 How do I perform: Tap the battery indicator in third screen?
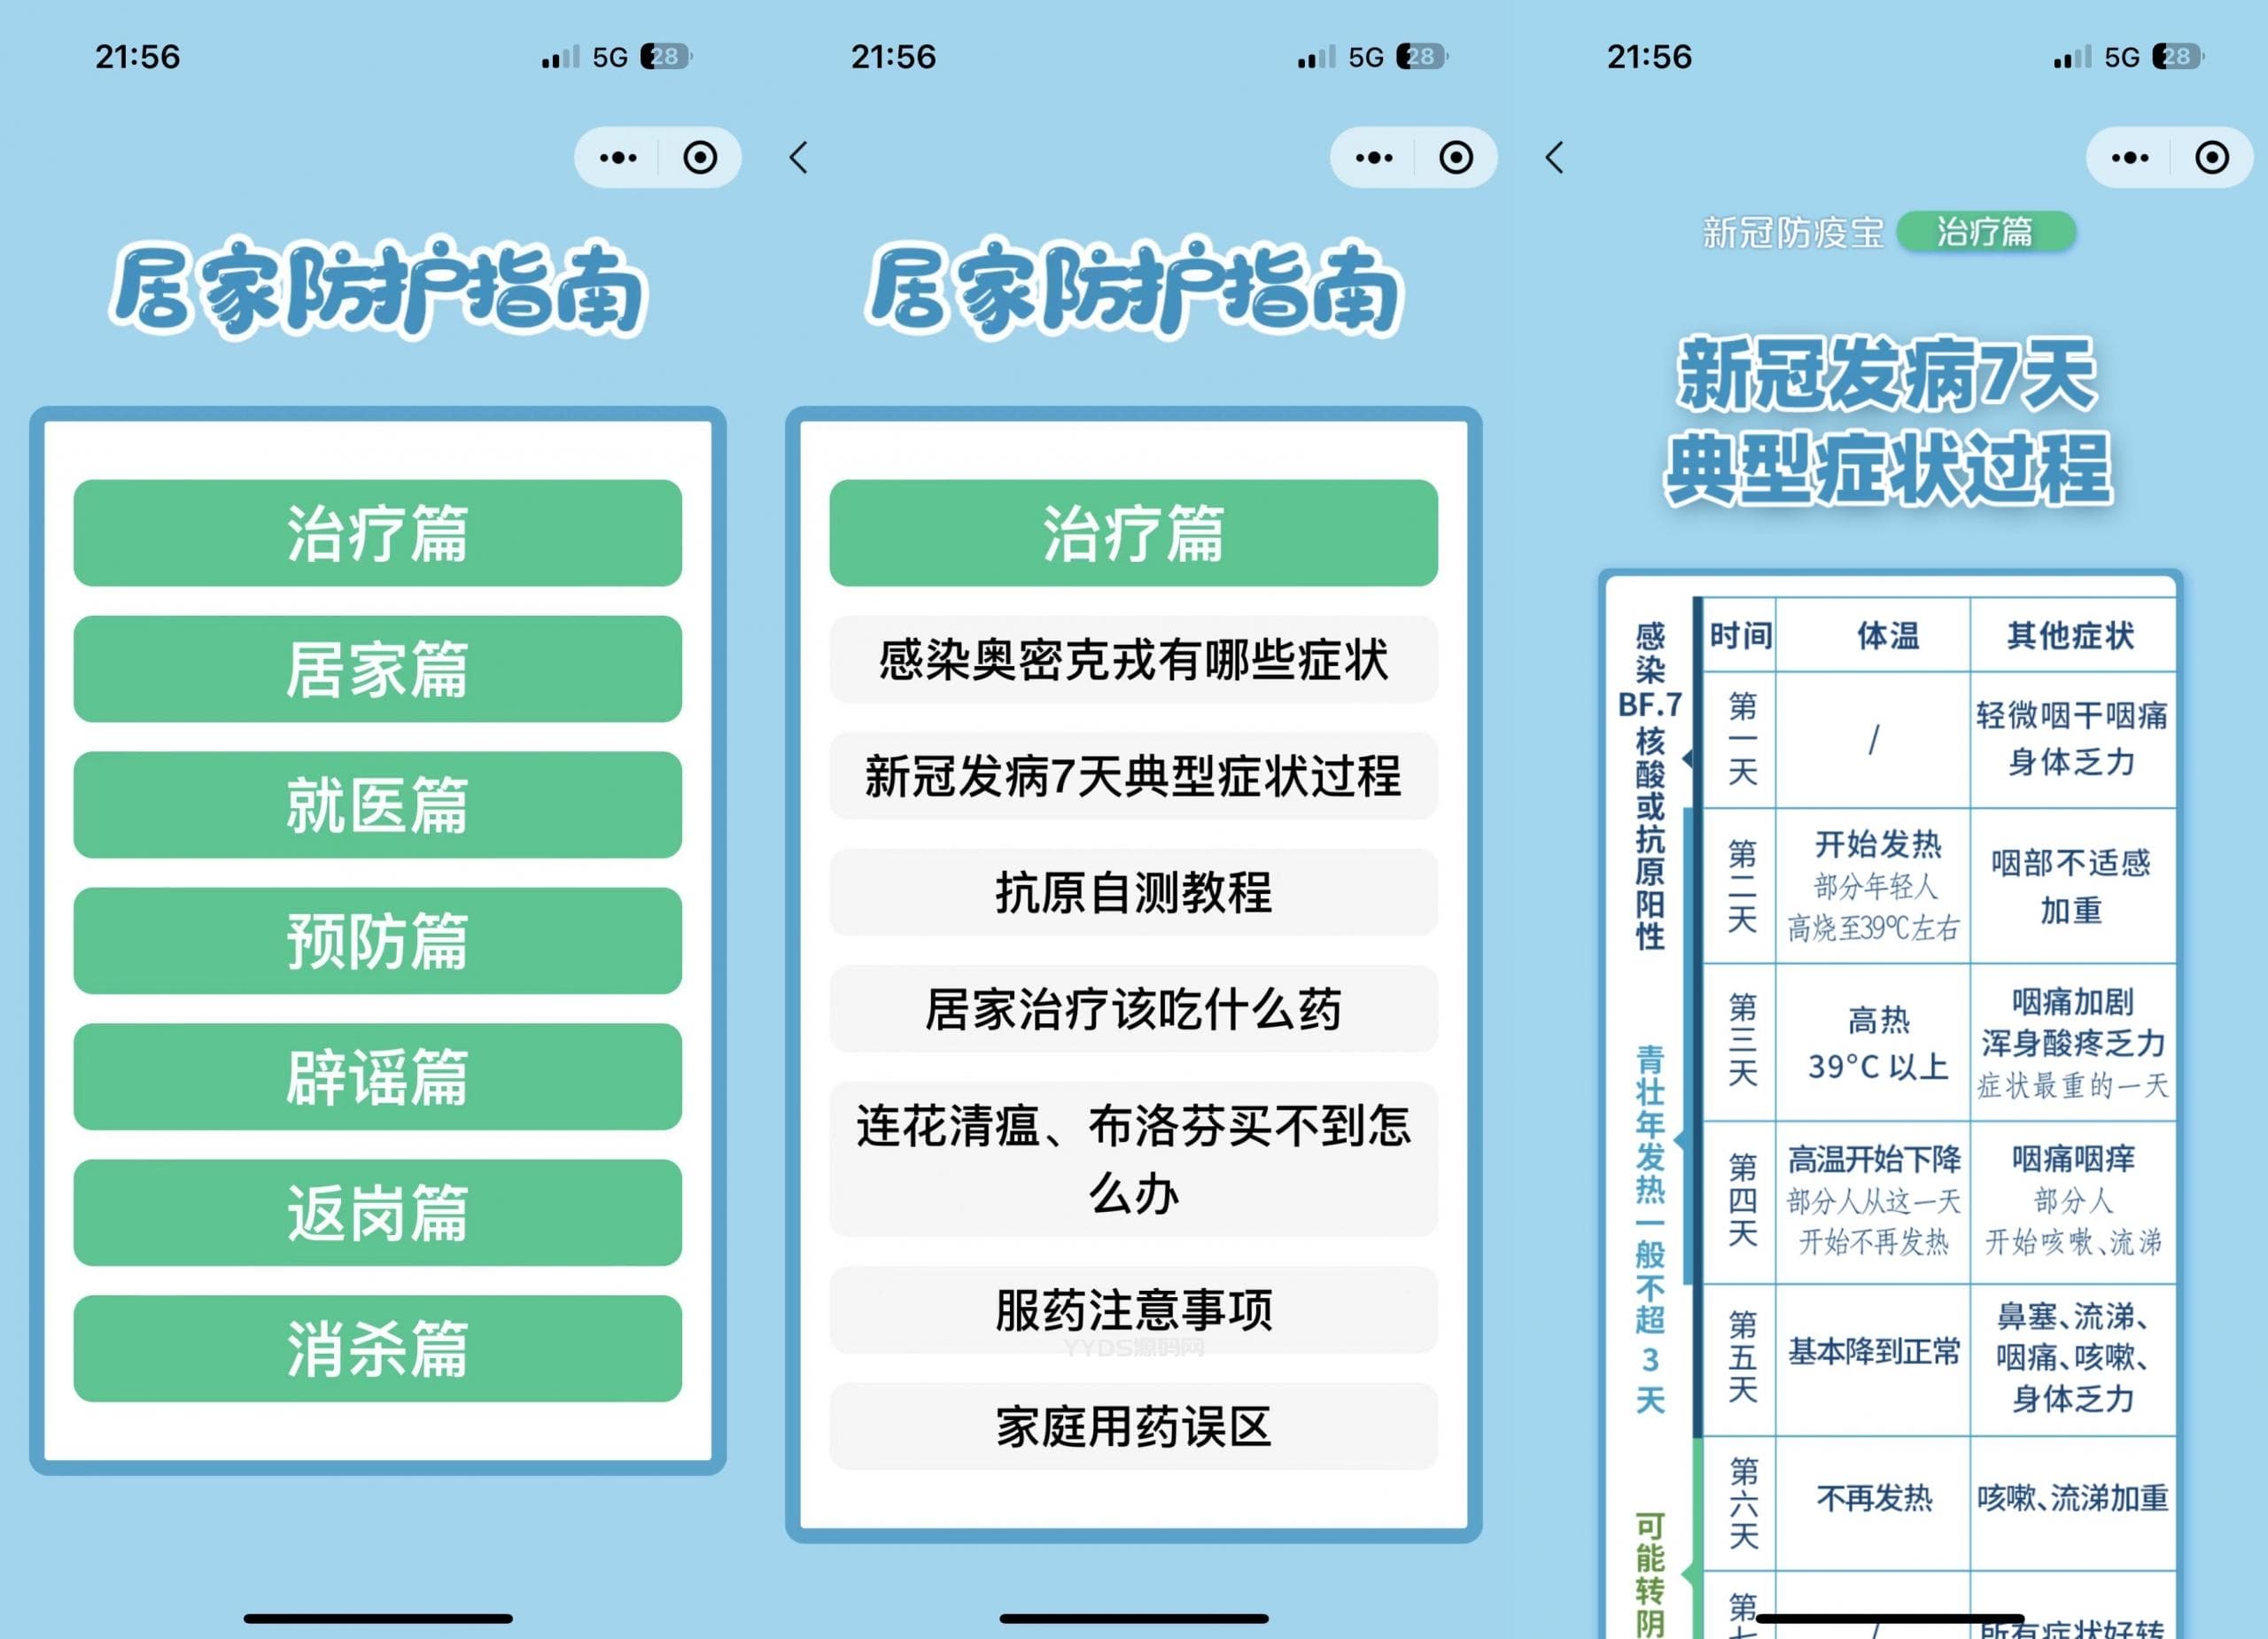click(2179, 56)
